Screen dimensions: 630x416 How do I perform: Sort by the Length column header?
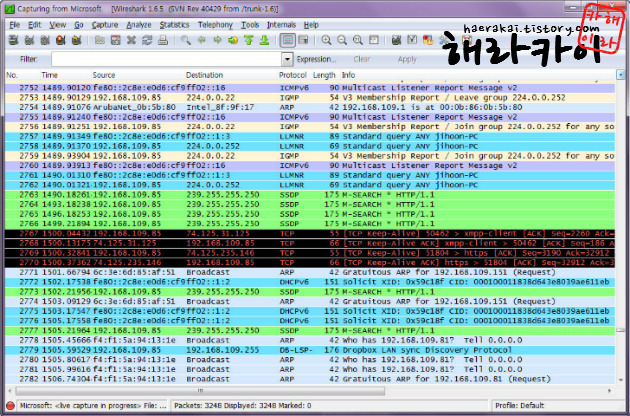pyautogui.click(x=324, y=75)
